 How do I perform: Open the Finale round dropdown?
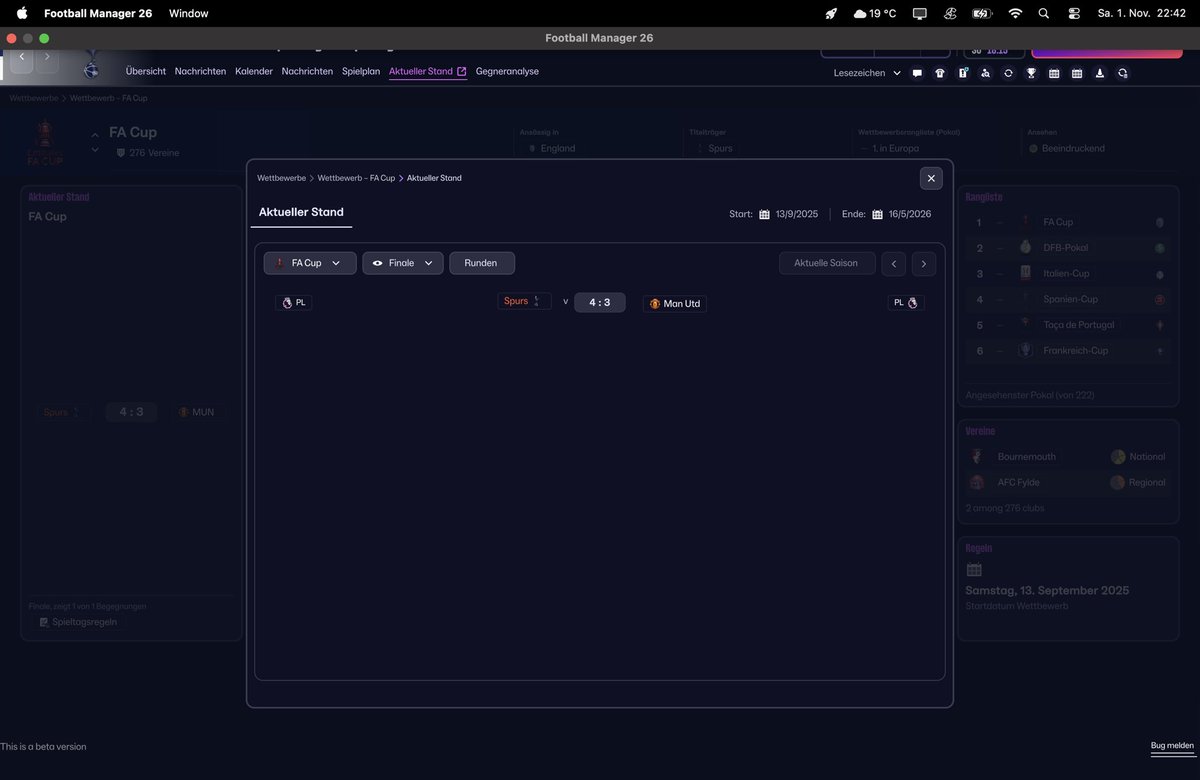403,263
